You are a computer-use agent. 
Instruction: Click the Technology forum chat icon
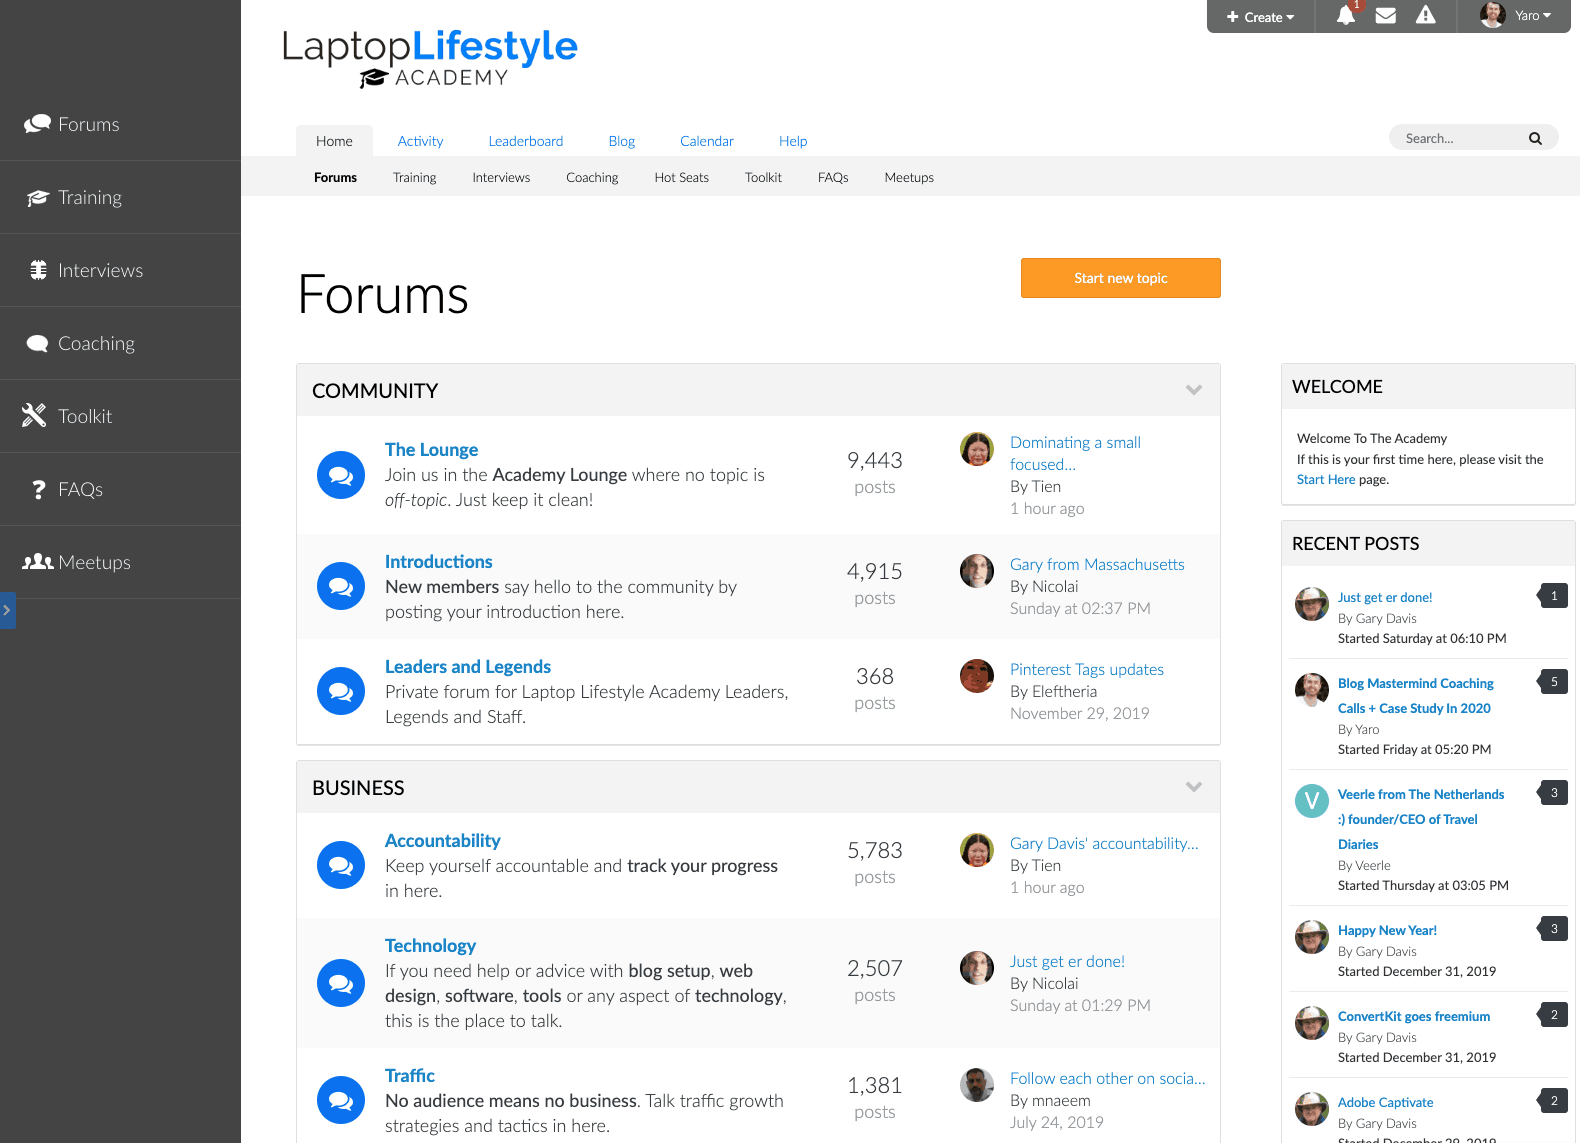341,983
